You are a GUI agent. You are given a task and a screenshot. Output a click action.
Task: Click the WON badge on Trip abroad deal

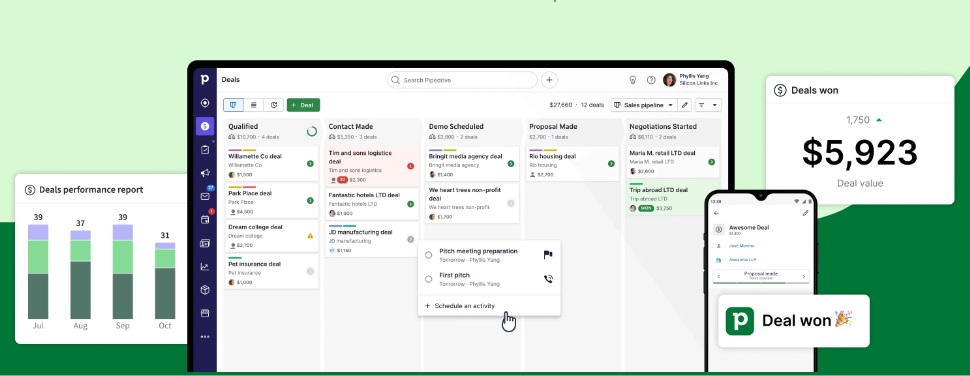pos(646,208)
